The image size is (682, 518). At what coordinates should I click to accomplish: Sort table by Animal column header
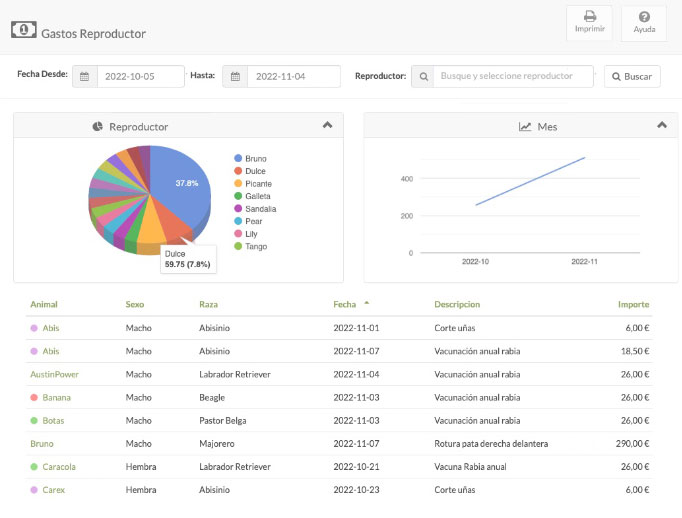(44, 304)
